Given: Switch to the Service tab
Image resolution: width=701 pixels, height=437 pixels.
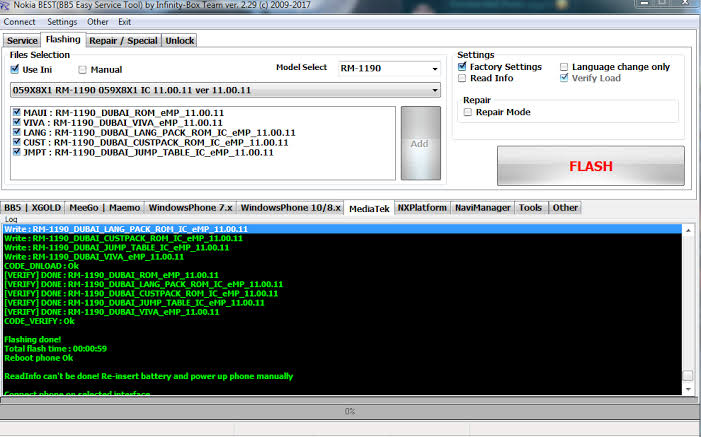Looking at the screenshot, I should (22, 41).
